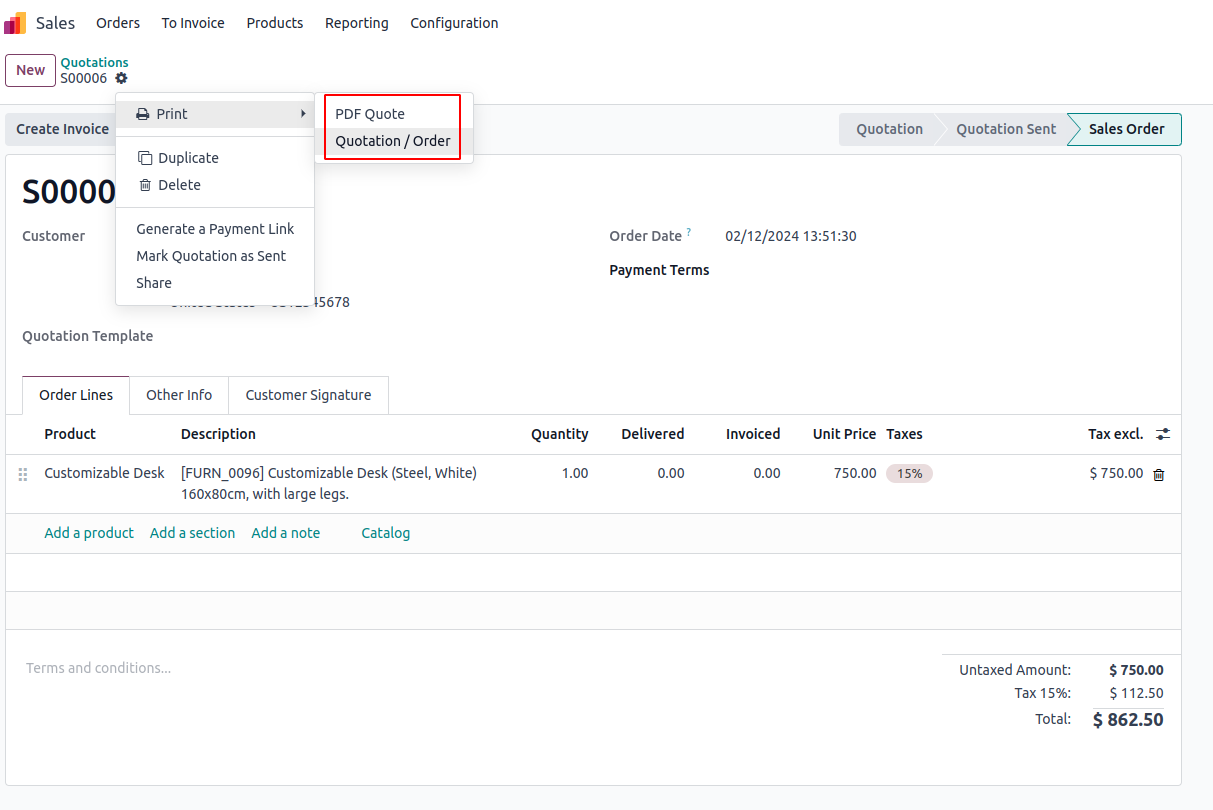Select Quotation / Order print option

[x=393, y=141]
